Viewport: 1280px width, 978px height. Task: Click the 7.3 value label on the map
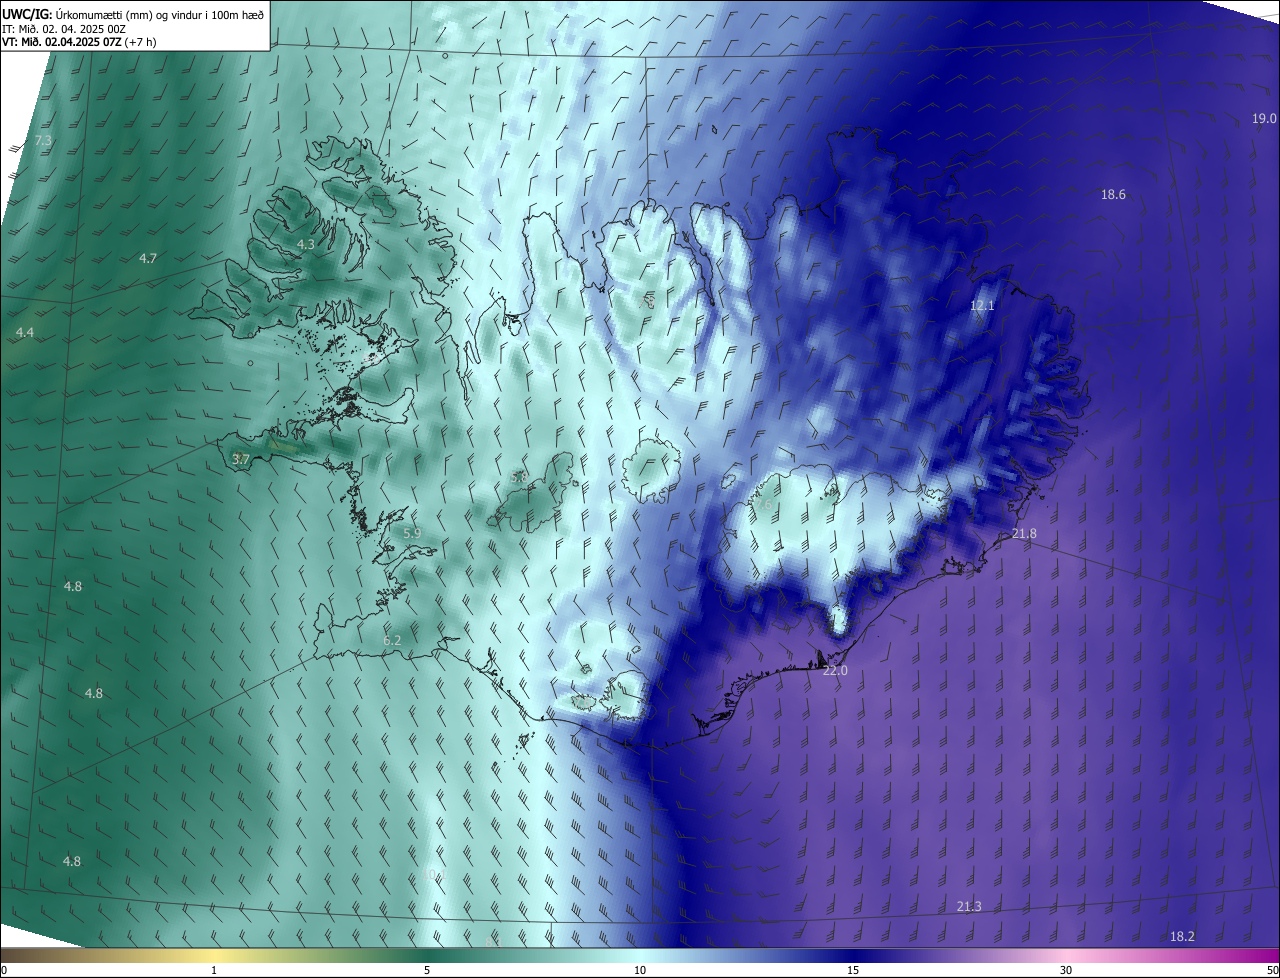click(x=43, y=141)
